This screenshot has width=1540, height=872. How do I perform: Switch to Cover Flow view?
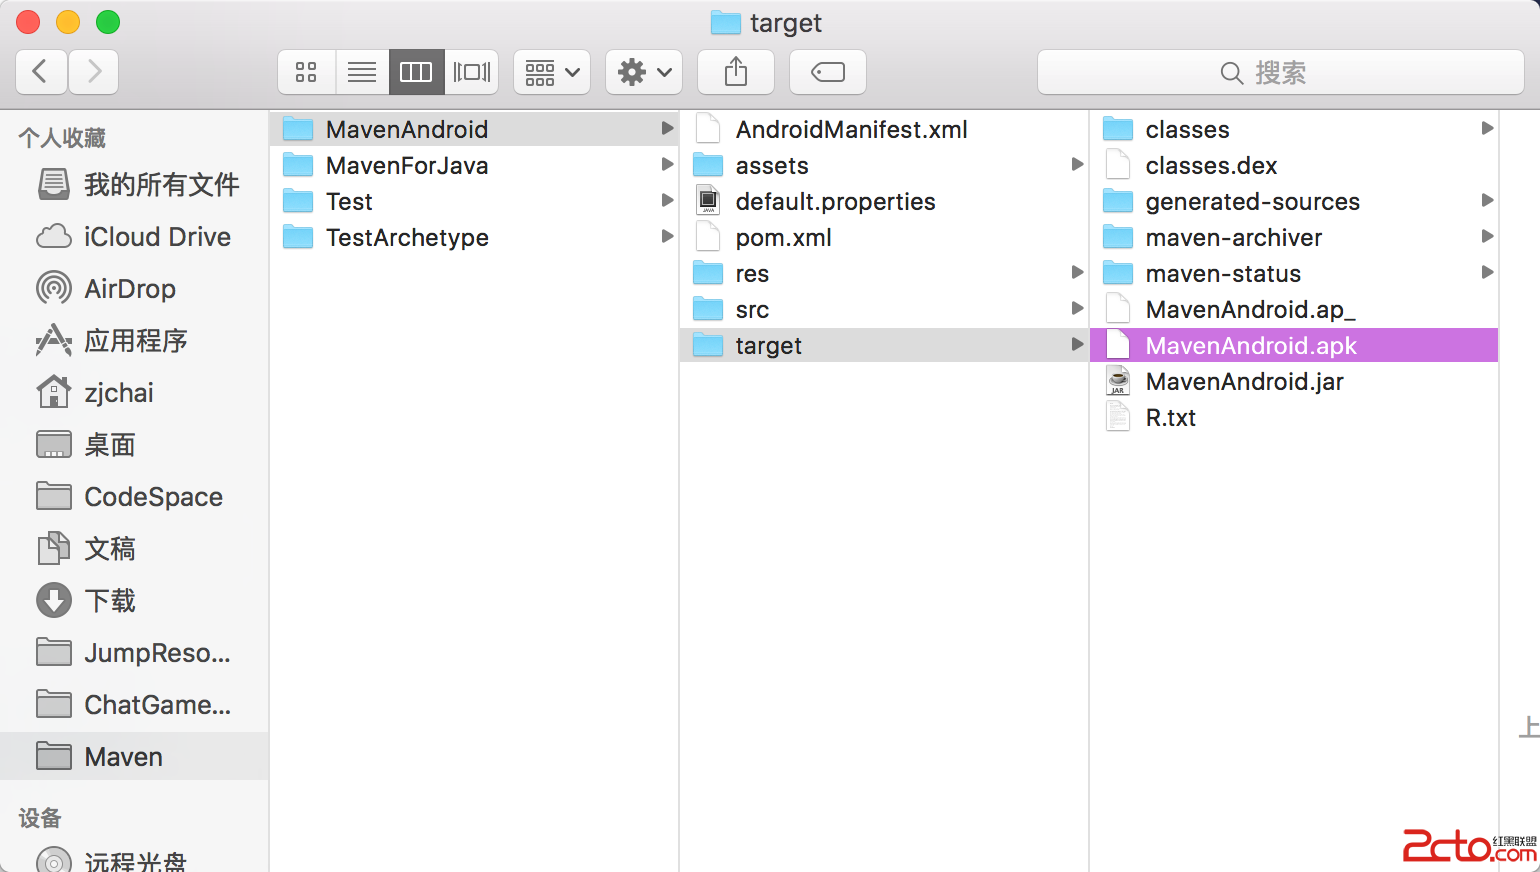(x=472, y=72)
